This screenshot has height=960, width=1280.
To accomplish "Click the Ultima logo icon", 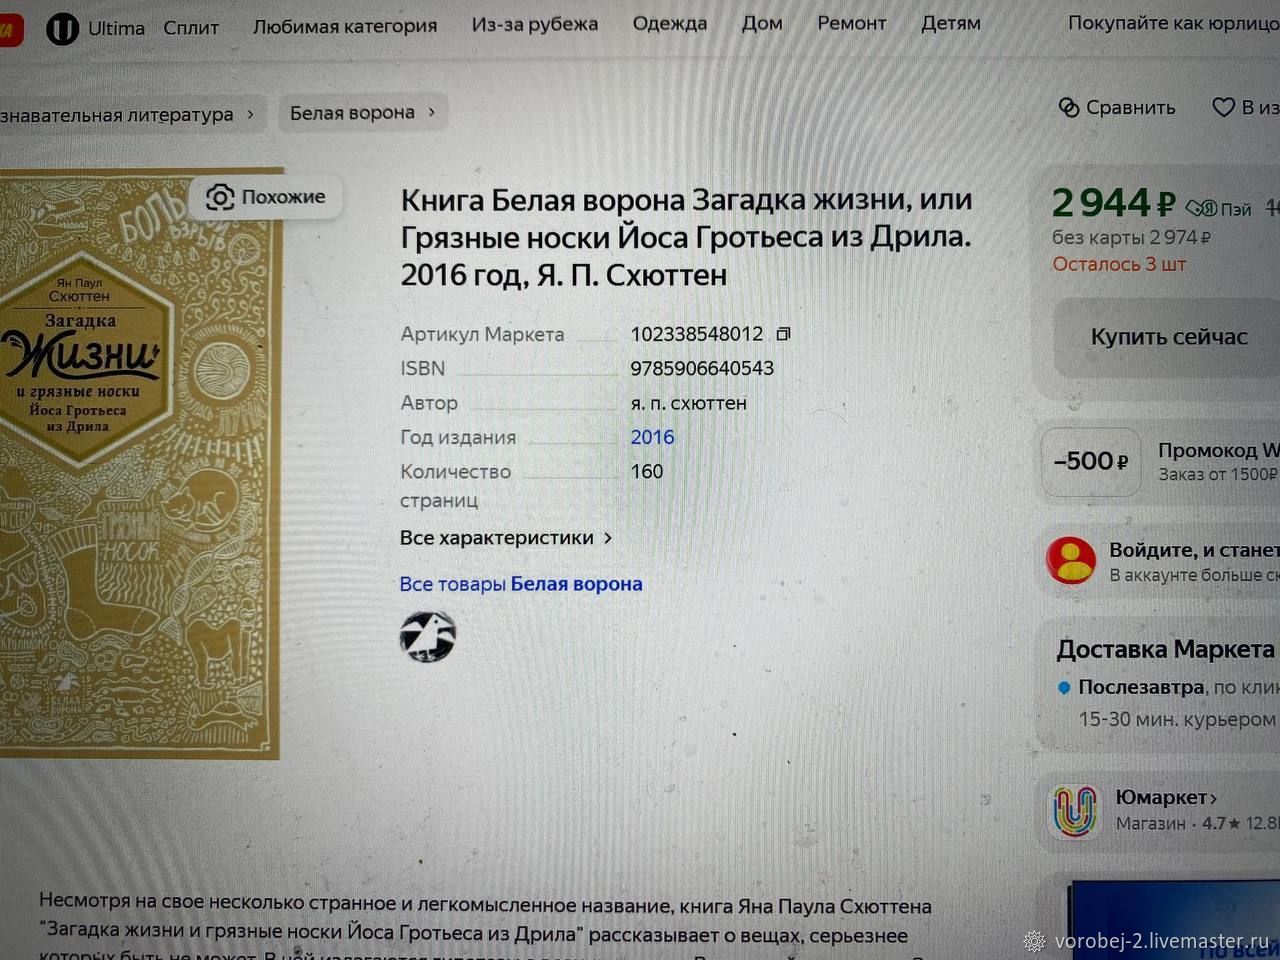I will pyautogui.click(x=62, y=29).
